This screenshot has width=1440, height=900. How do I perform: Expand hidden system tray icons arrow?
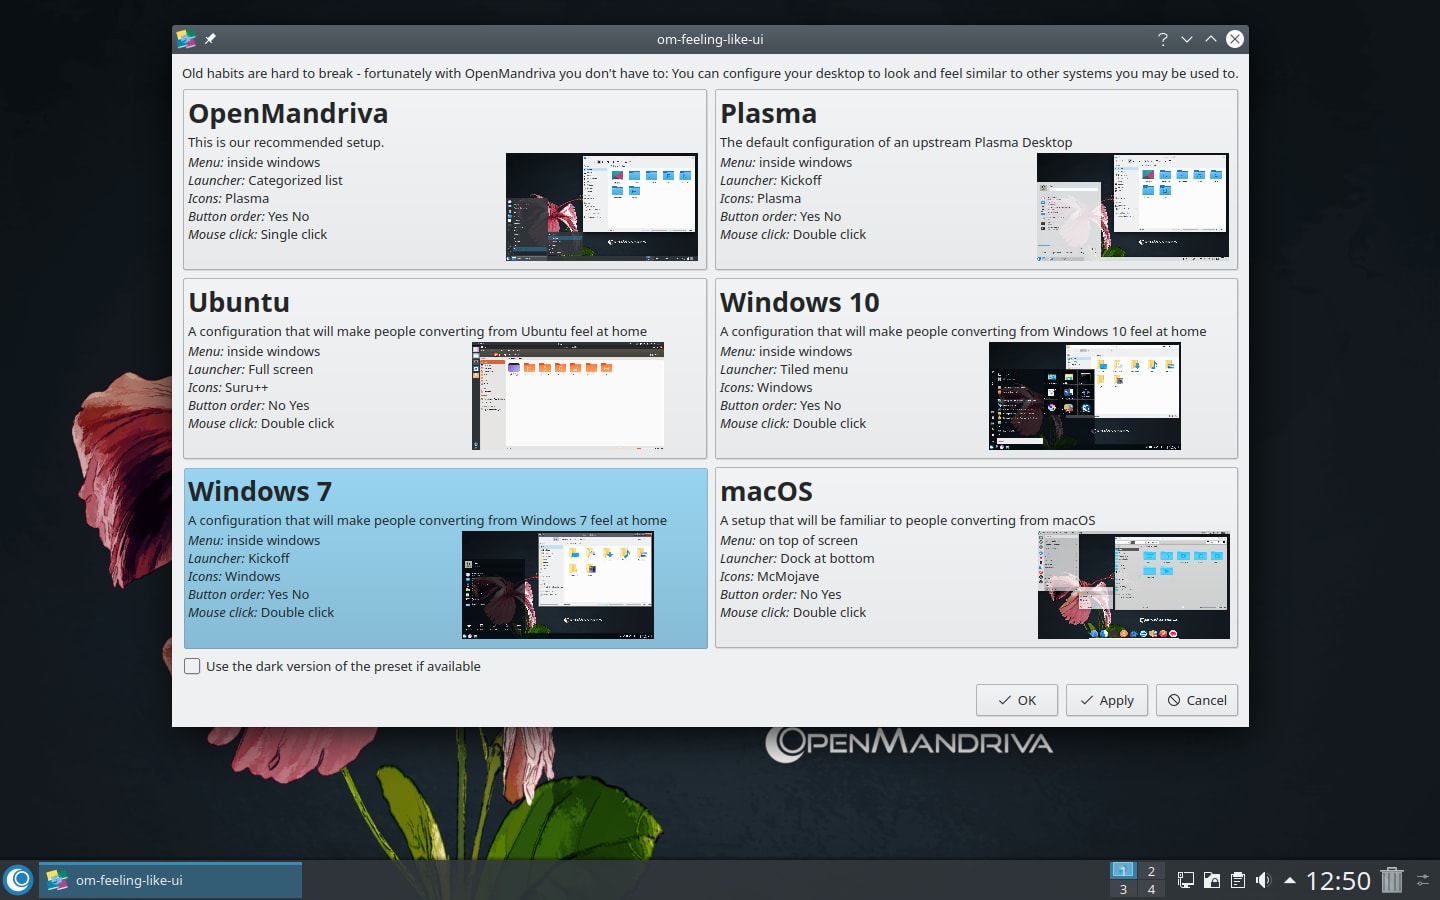(1290, 880)
